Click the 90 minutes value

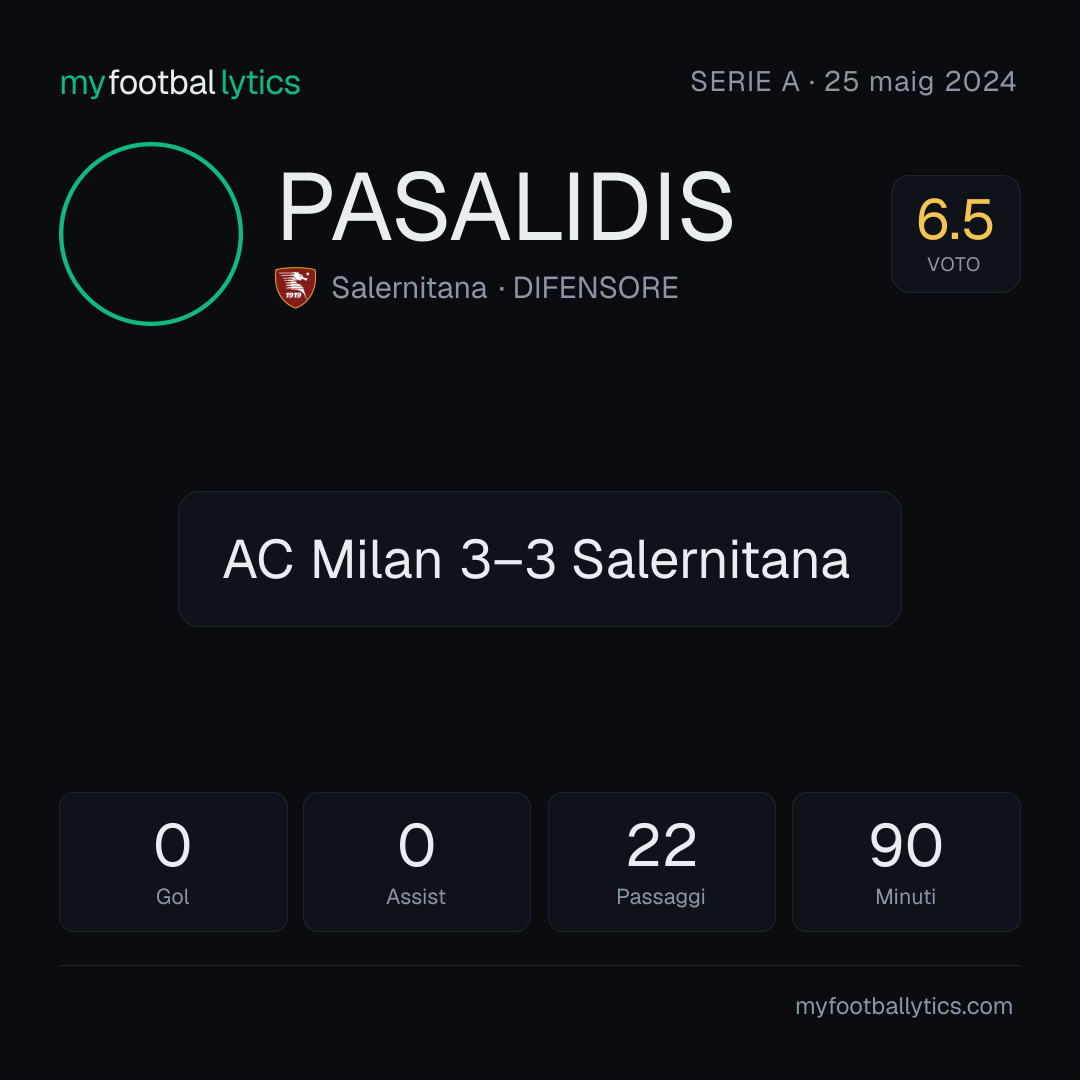tap(906, 845)
